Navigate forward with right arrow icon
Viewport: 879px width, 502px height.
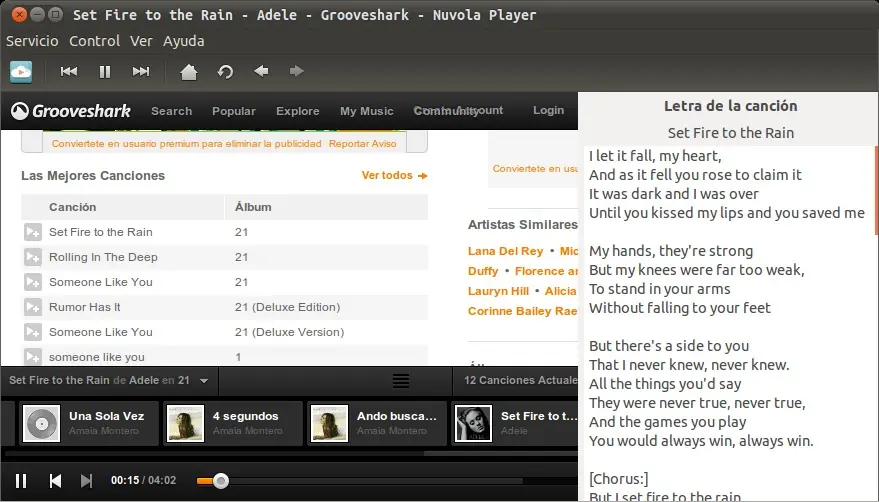tap(297, 71)
